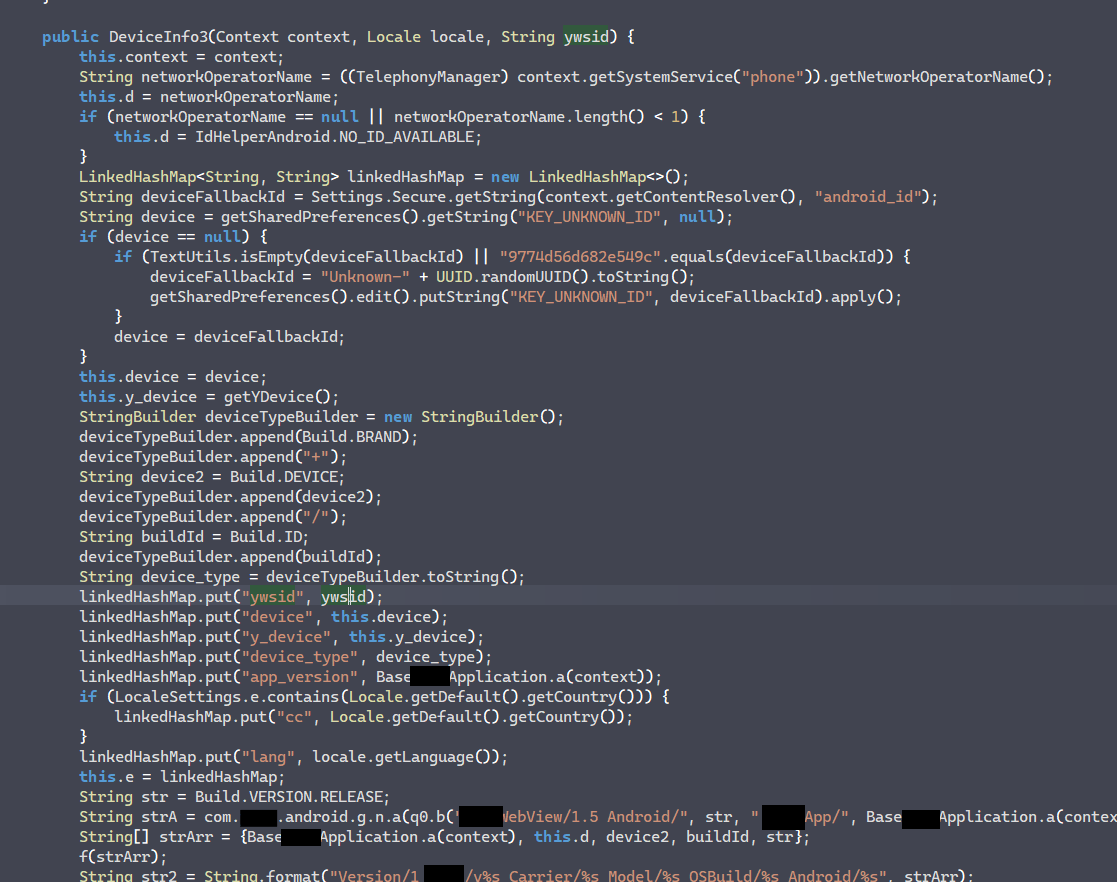Screen dimensions: 1117x882
Task: Click "deviceTypeBuilder.toString()" call
Action: point(391,576)
